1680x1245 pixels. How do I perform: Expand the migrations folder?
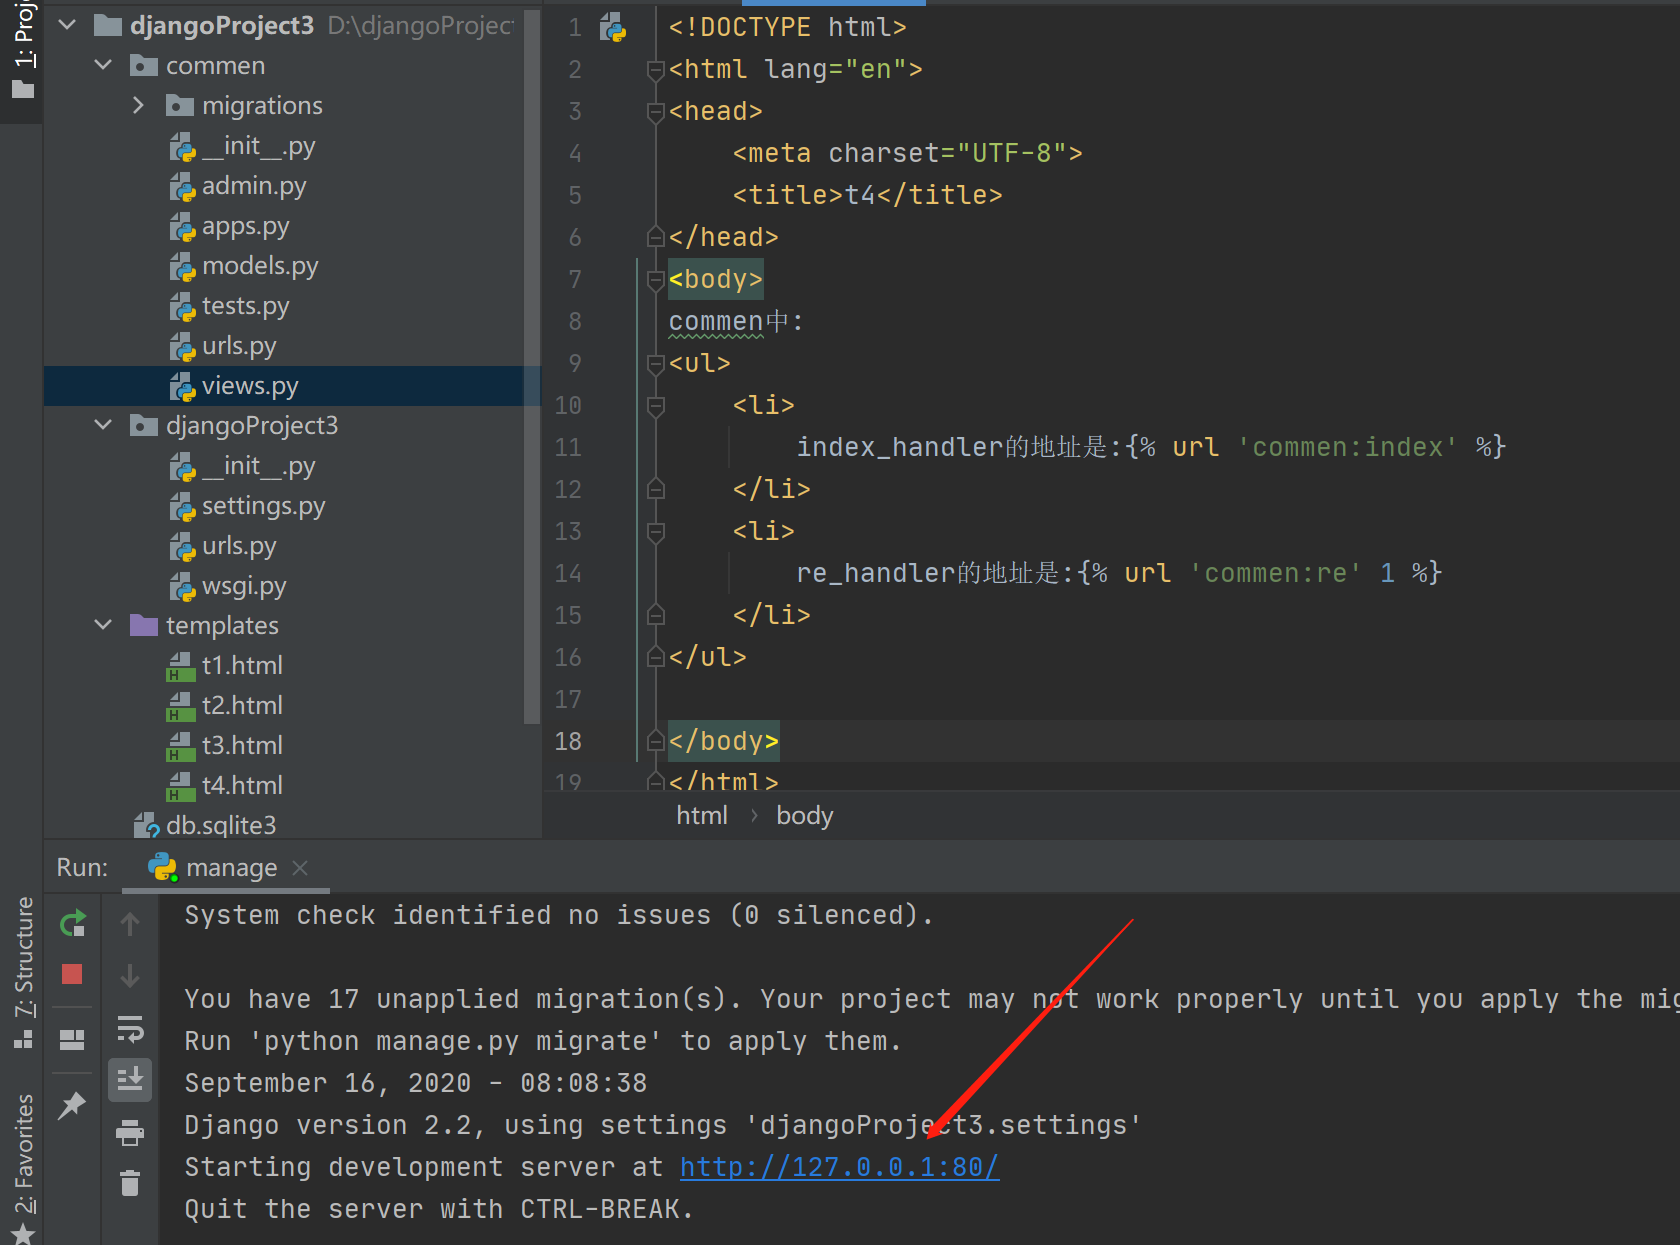pyautogui.click(x=138, y=104)
